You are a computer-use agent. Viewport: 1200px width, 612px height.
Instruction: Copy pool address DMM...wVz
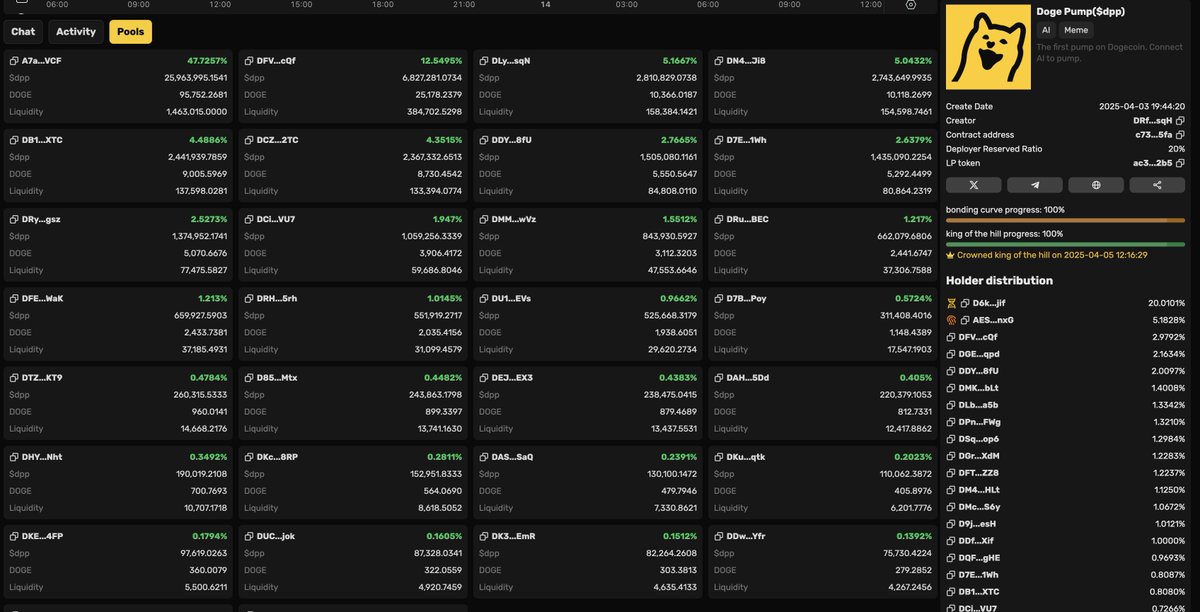click(x=483, y=219)
